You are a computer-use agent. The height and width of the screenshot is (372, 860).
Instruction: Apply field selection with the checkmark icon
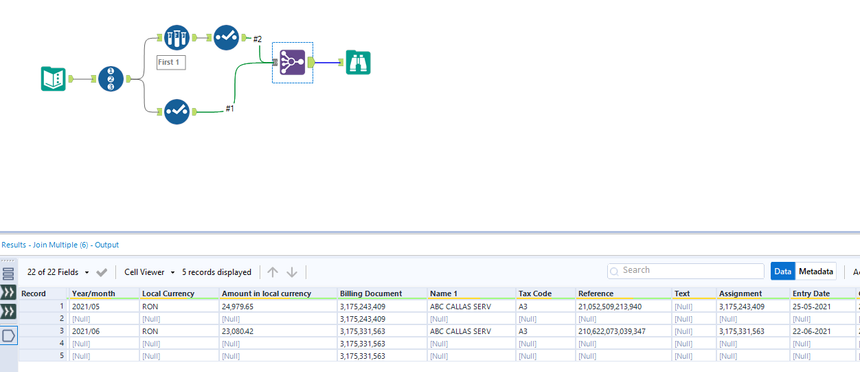click(101, 272)
